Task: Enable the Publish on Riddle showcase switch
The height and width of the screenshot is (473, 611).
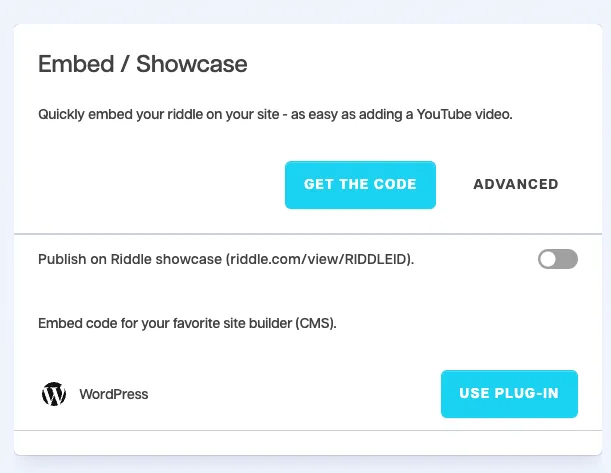Action: (558, 260)
